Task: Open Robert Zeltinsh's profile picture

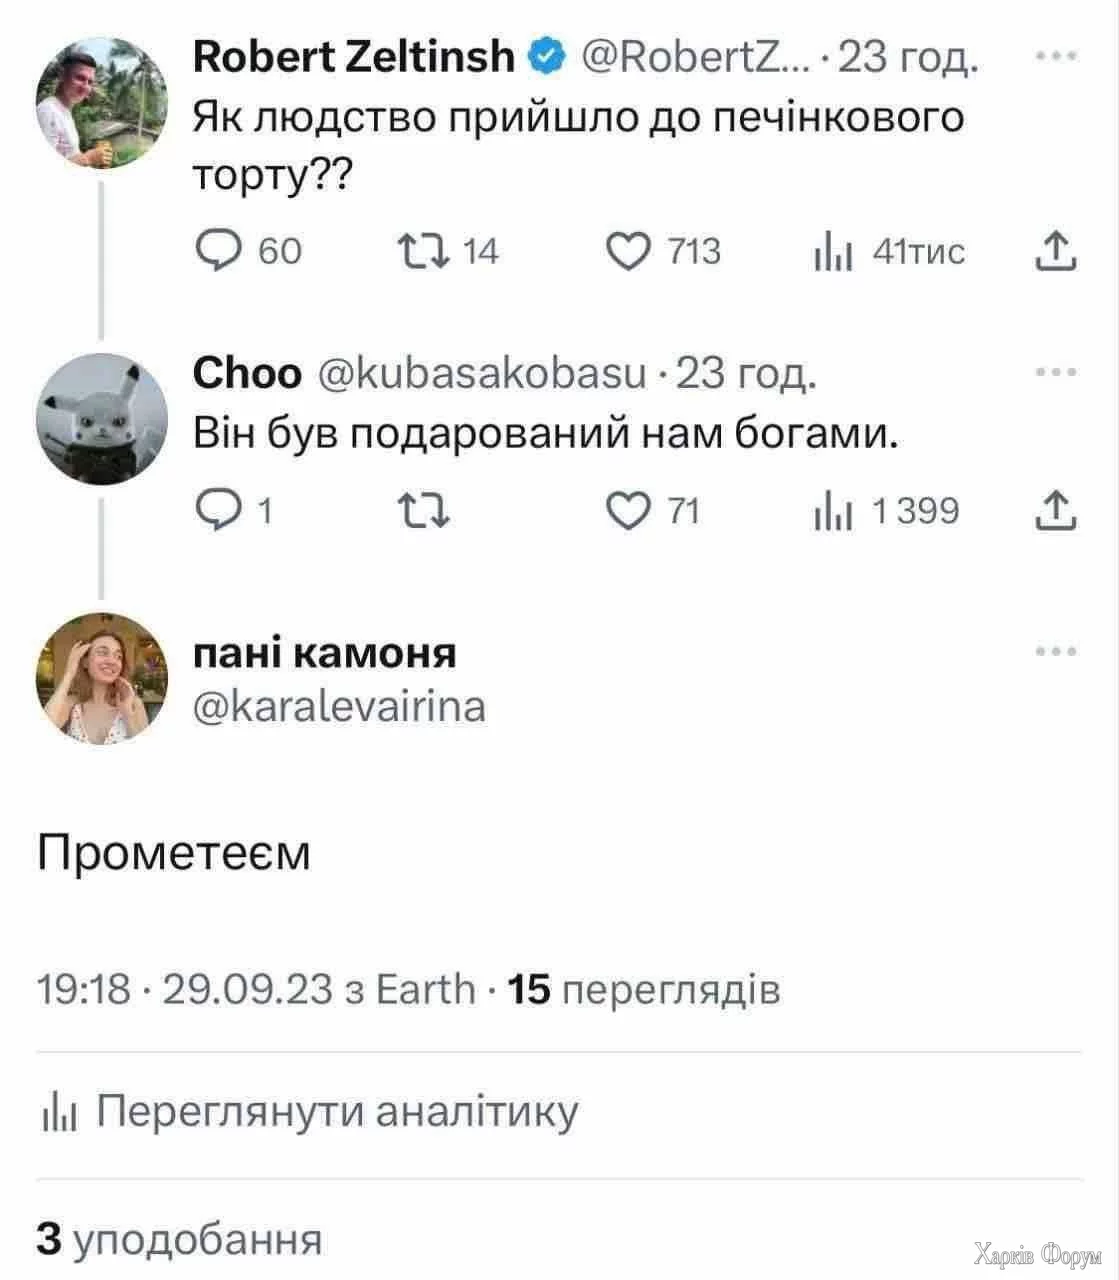Action: (101, 102)
